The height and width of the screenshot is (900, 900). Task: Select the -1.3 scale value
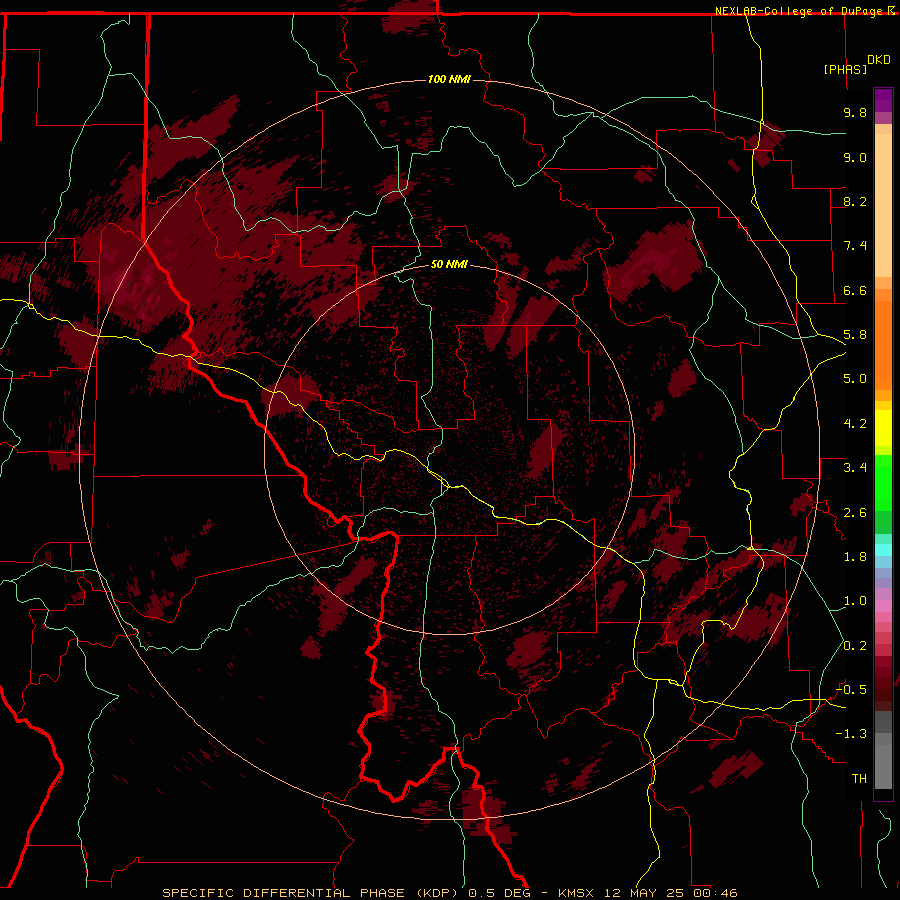tap(851, 734)
